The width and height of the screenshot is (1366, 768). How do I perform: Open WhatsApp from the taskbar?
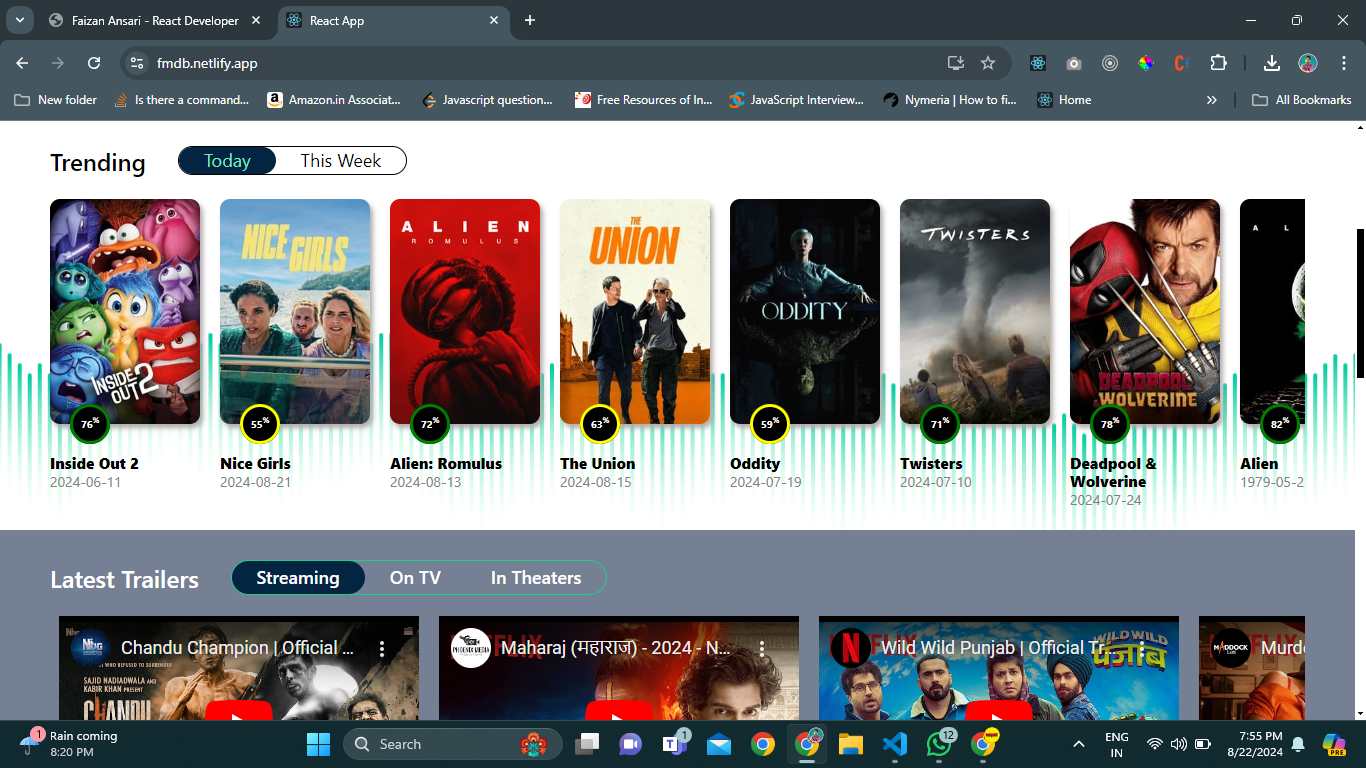pos(939,744)
